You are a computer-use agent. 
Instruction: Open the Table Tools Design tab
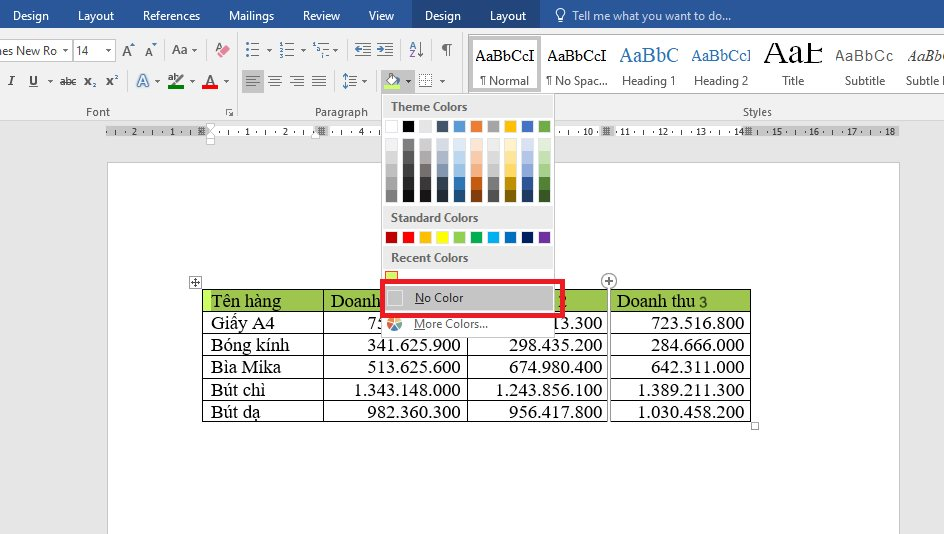442,16
